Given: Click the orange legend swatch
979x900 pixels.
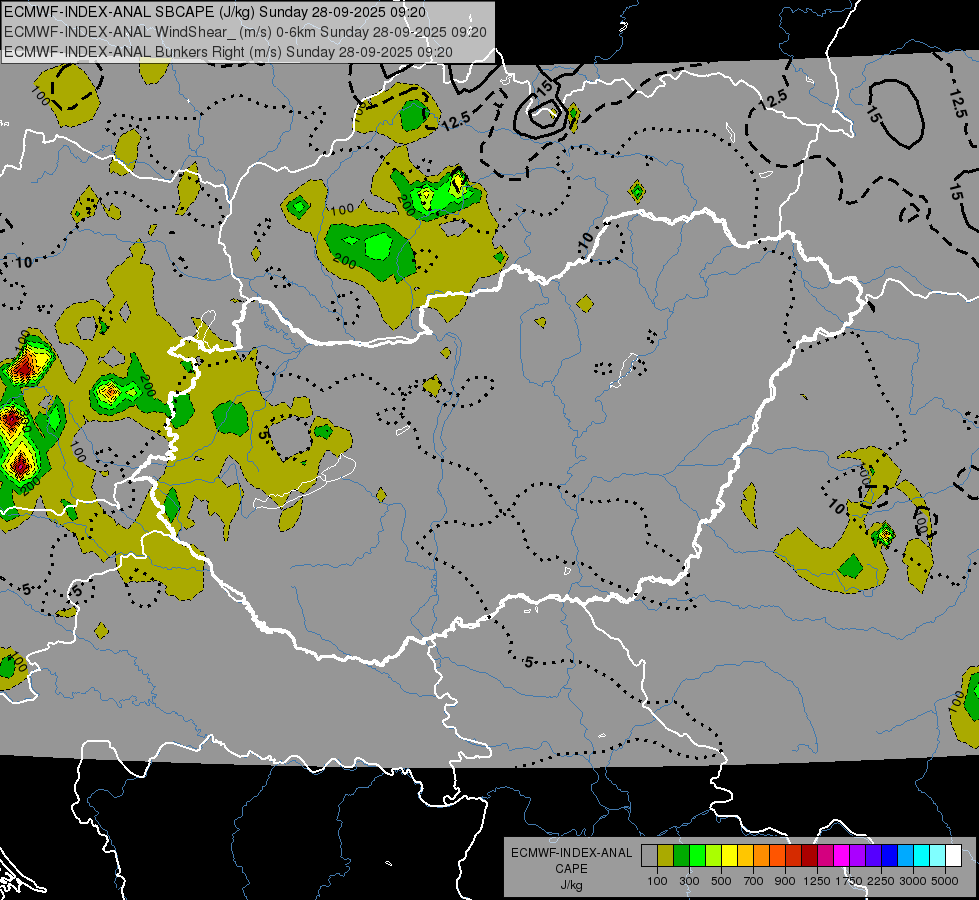Looking at the screenshot, I should (x=762, y=856).
